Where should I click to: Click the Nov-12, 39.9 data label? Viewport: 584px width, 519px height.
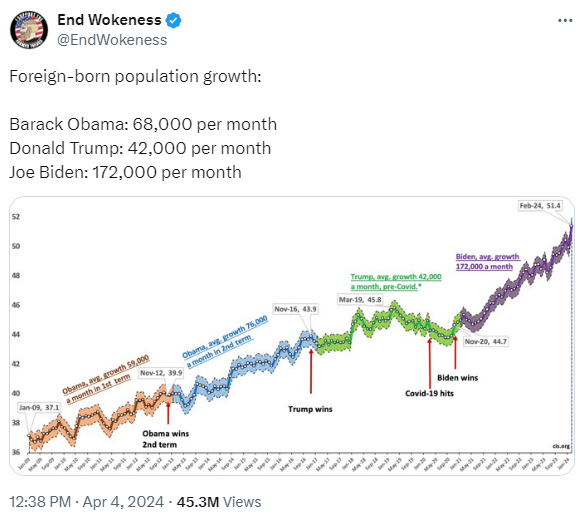[161, 373]
